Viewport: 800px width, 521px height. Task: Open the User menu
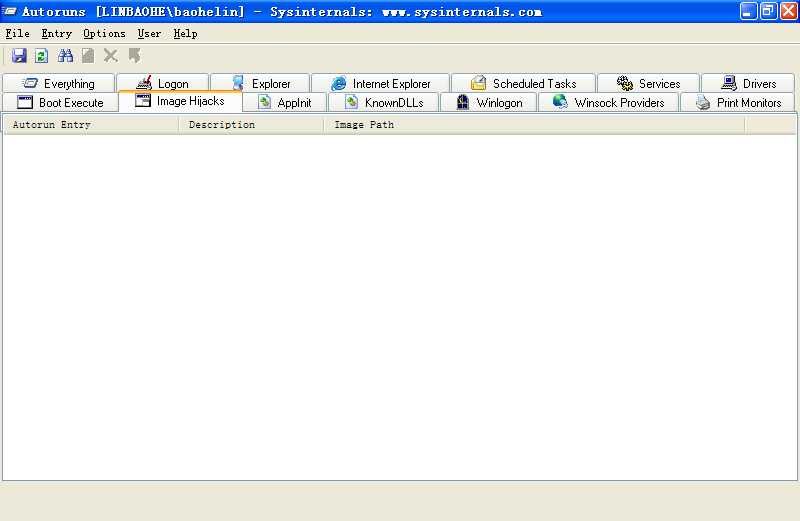click(149, 34)
